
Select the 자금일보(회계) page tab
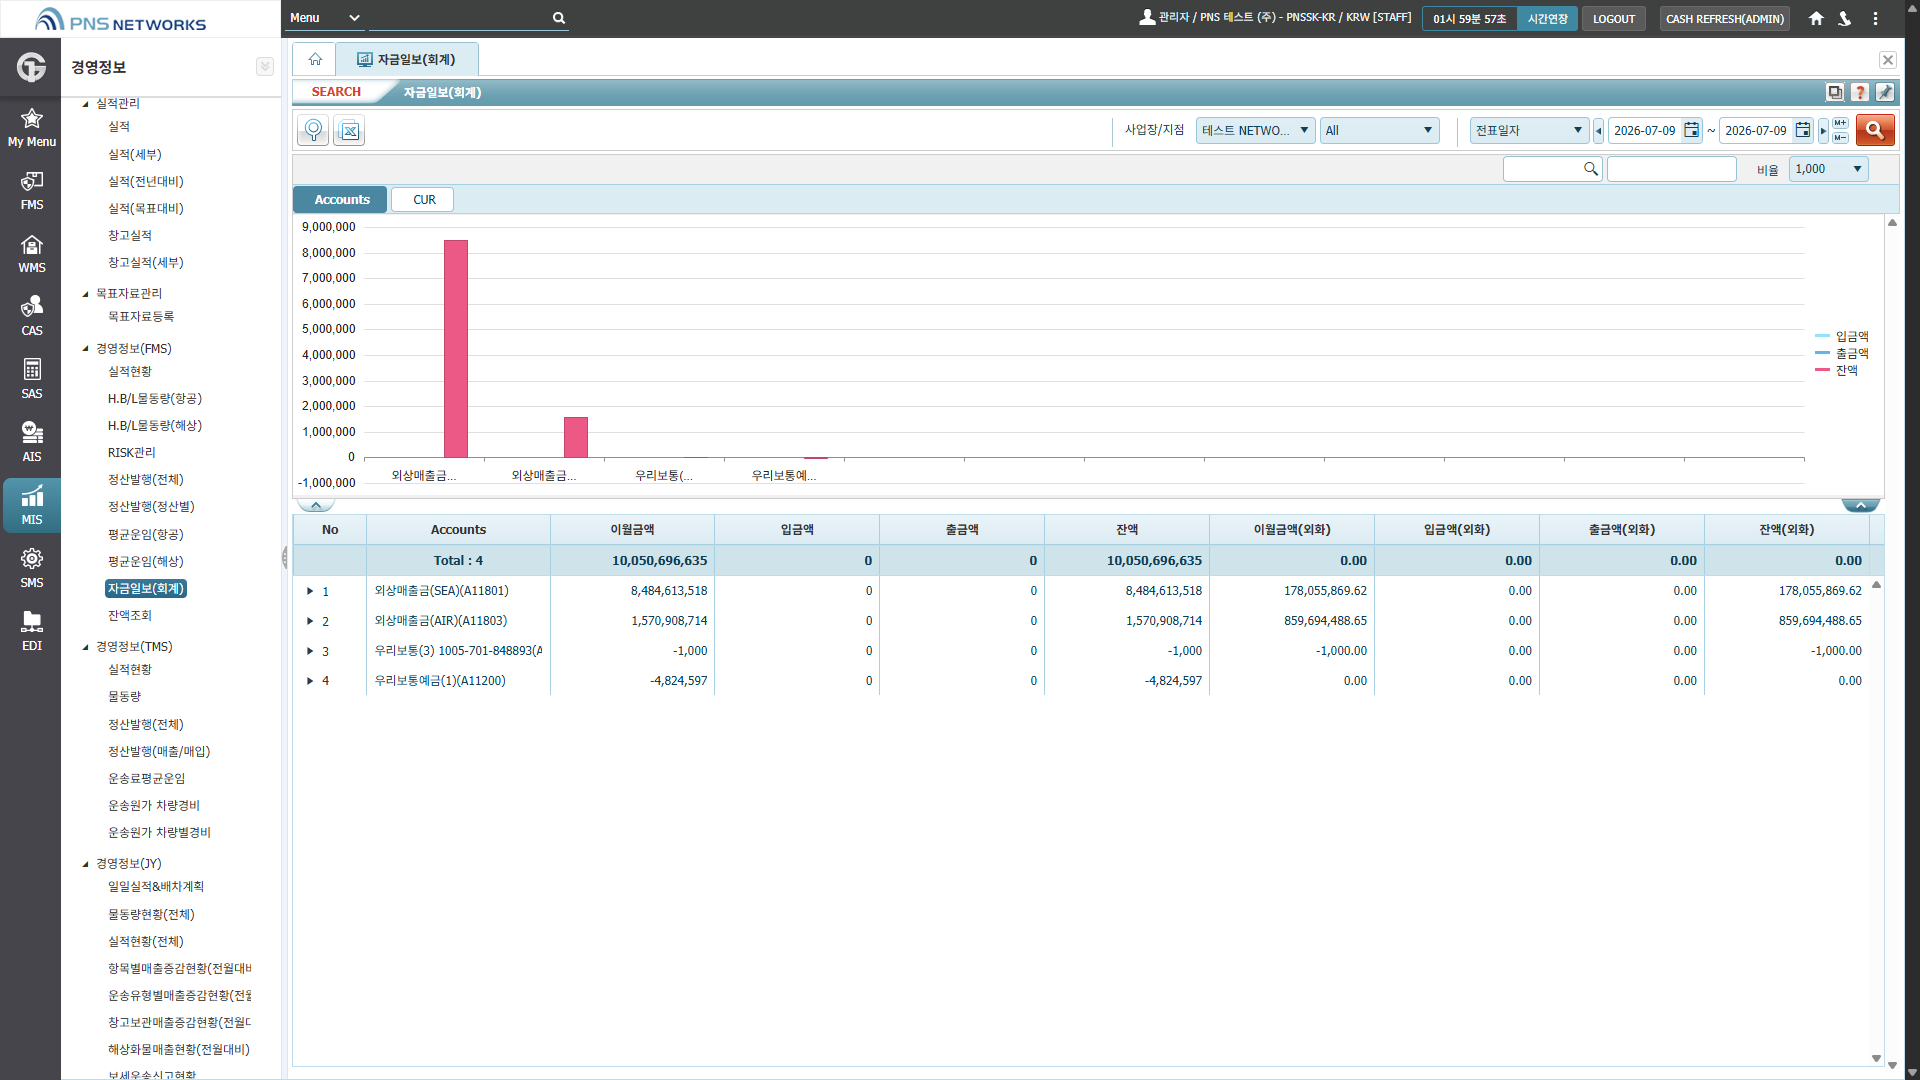407,59
